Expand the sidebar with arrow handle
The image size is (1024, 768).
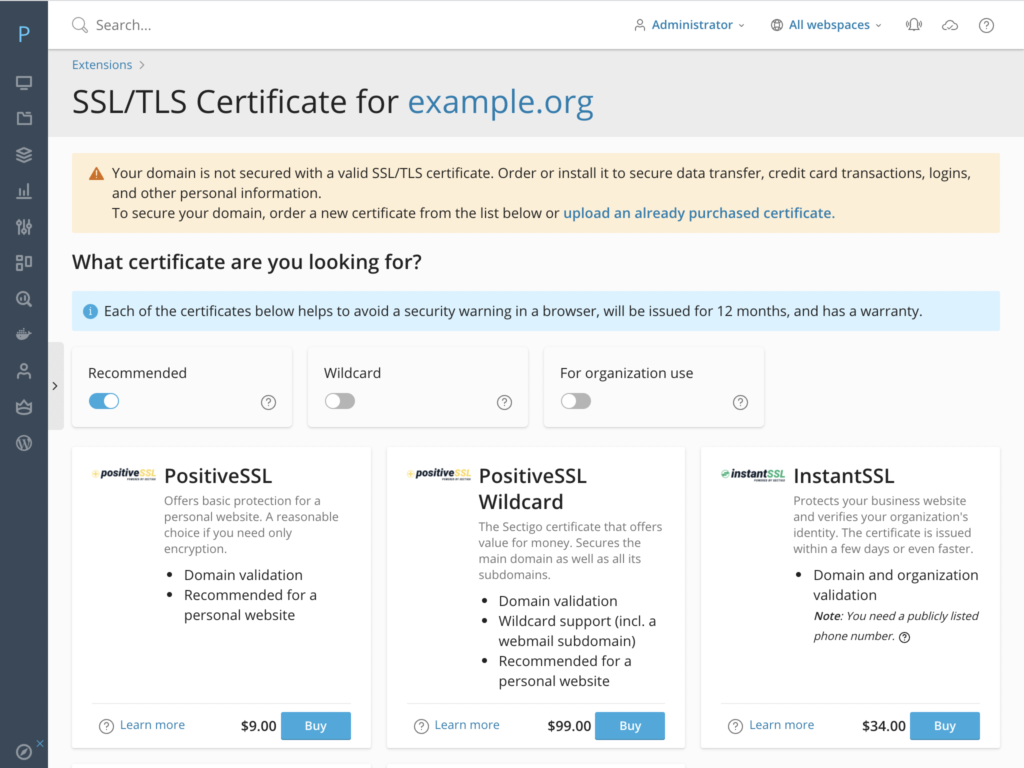click(x=56, y=386)
